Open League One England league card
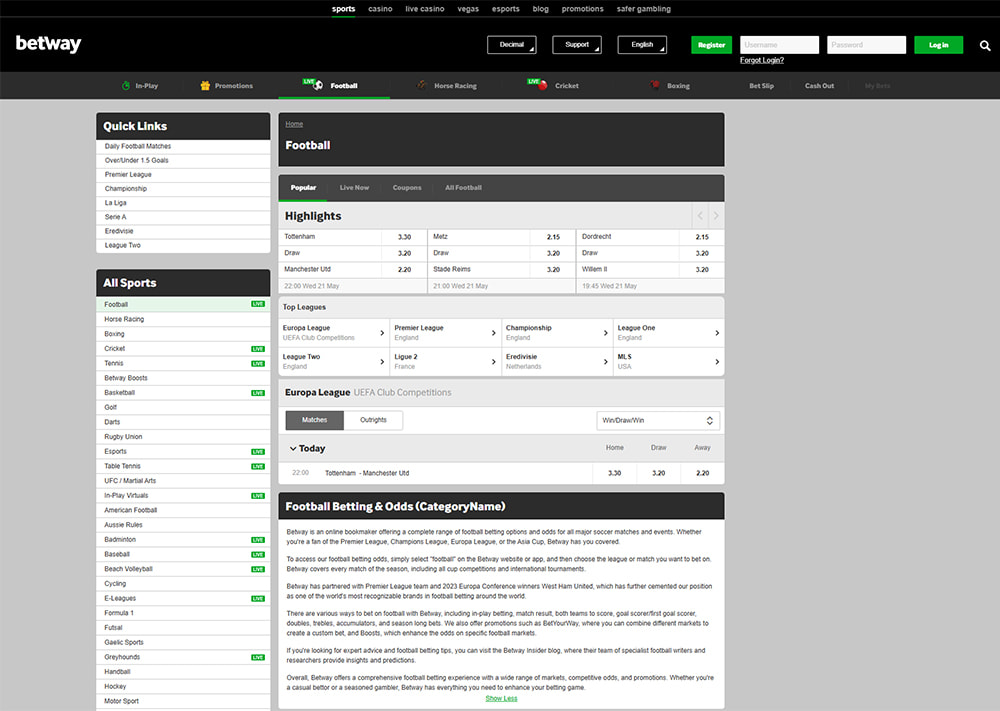 [x=668, y=333]
